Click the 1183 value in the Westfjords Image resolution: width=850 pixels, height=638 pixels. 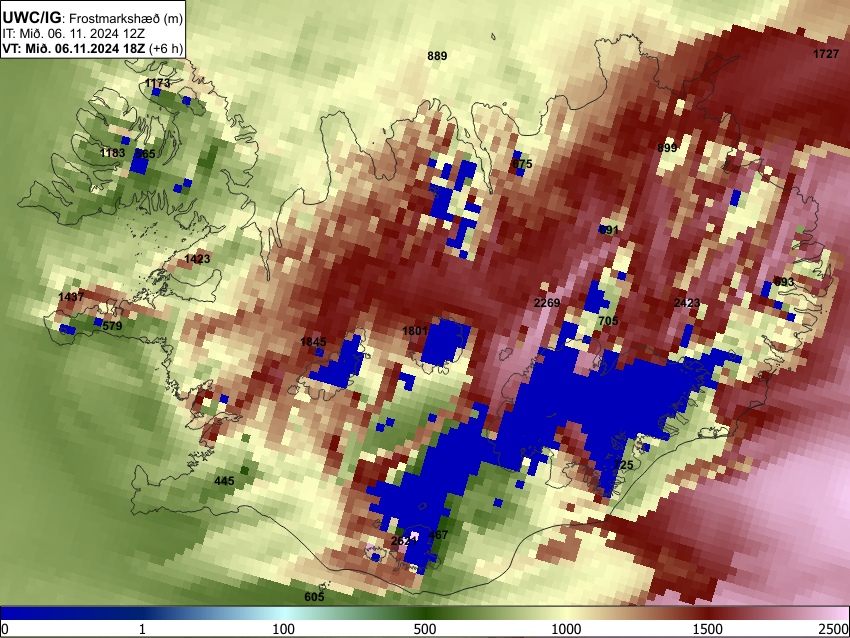[x=112, y=153]
